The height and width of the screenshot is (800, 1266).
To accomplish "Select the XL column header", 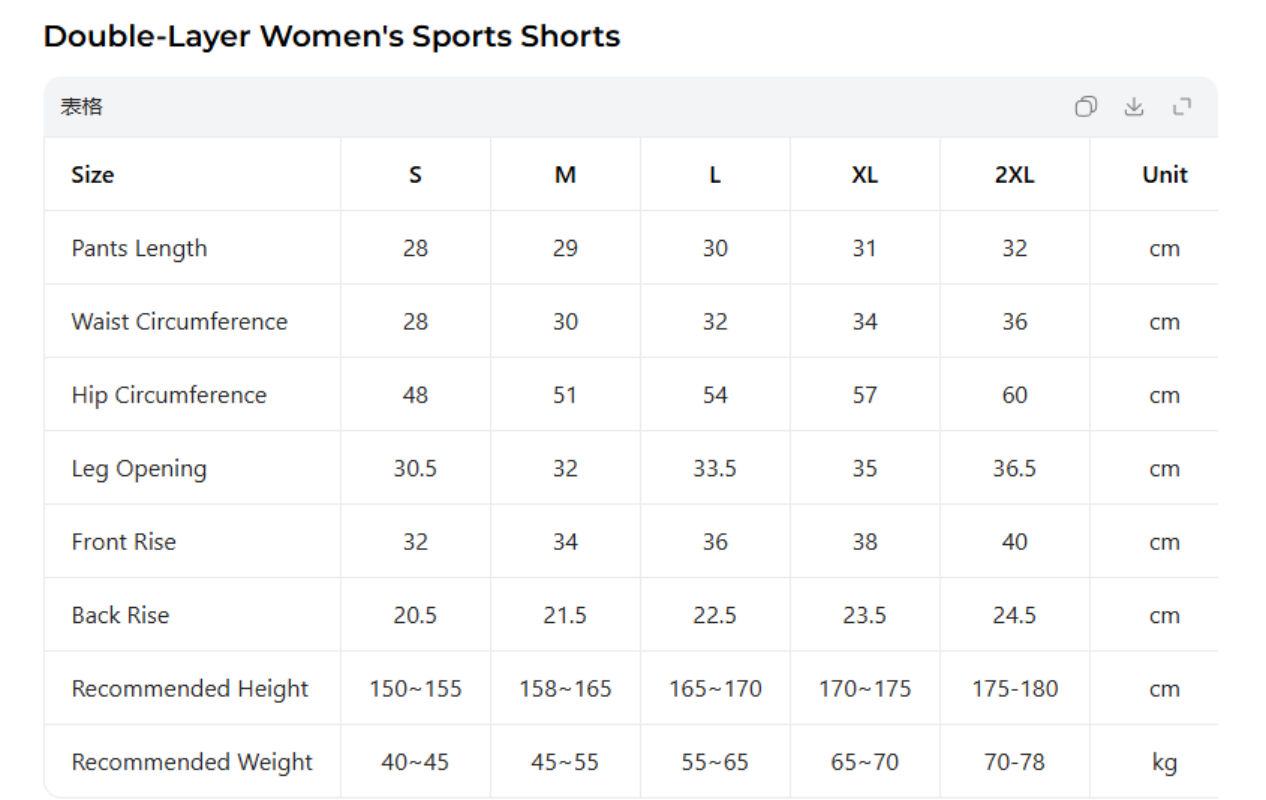I will (864, 174).
